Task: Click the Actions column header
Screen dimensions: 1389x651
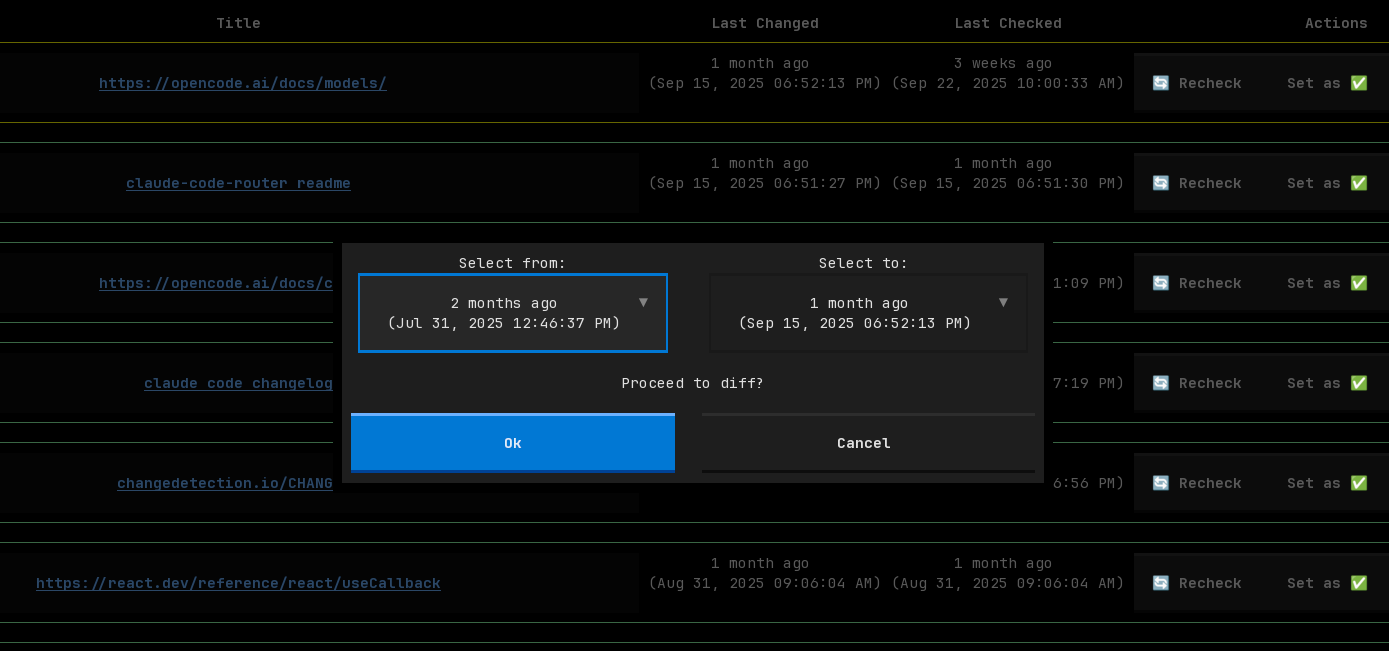Action: click(1336, 23)
